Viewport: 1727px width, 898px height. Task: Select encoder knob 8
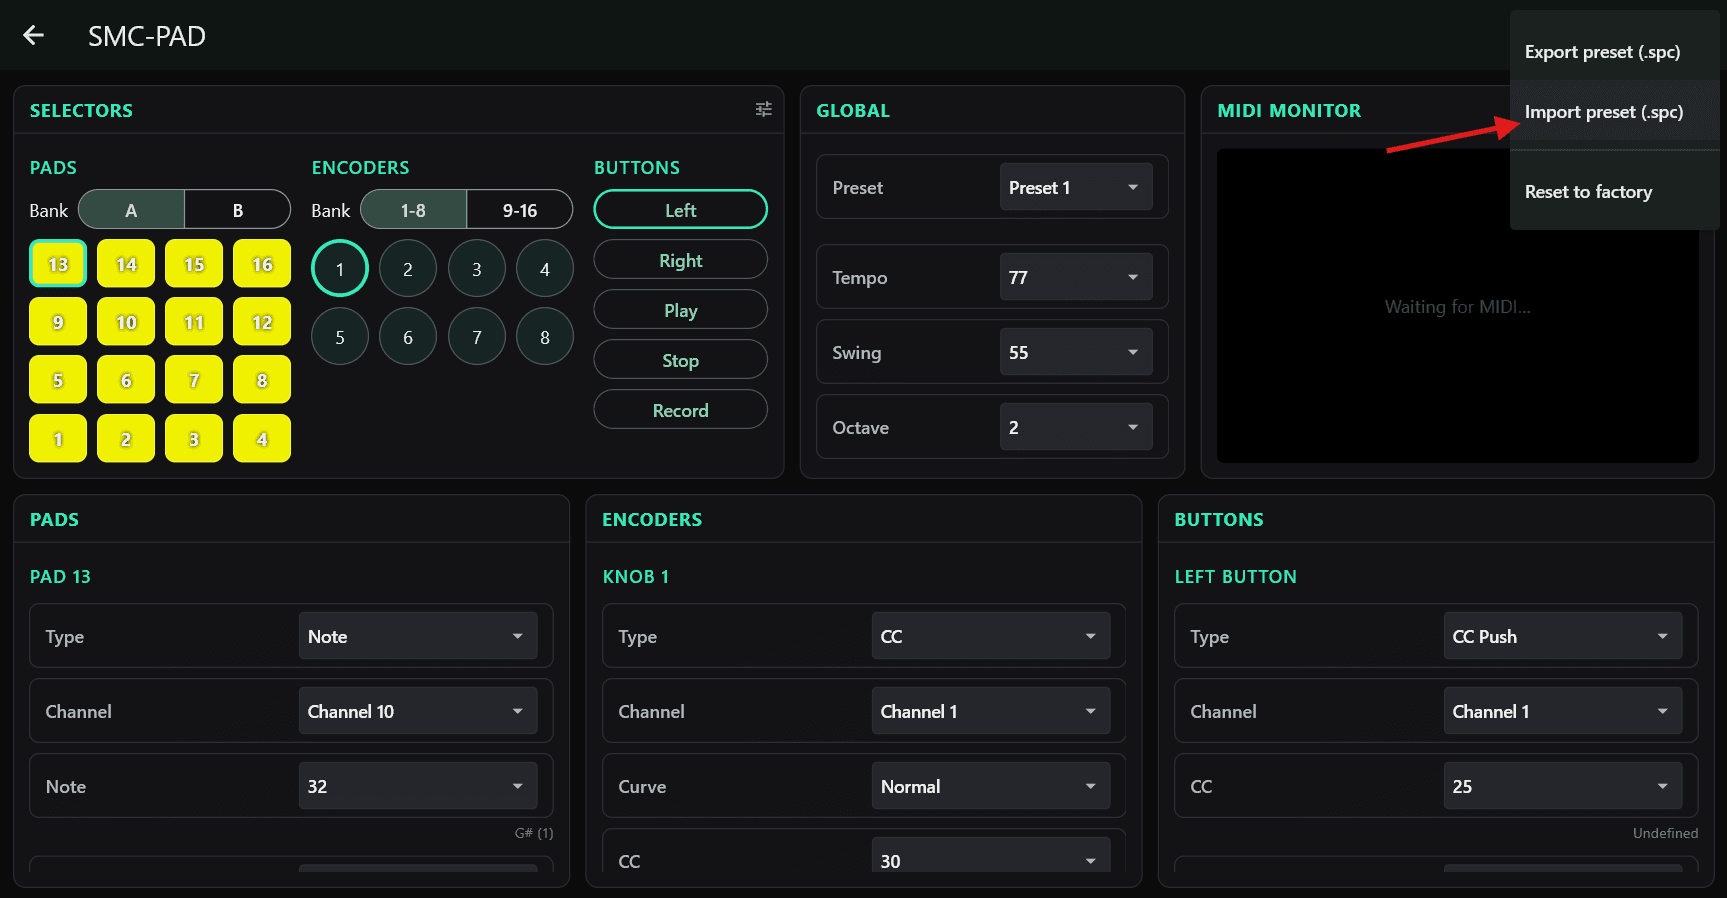tap(545, 336)
